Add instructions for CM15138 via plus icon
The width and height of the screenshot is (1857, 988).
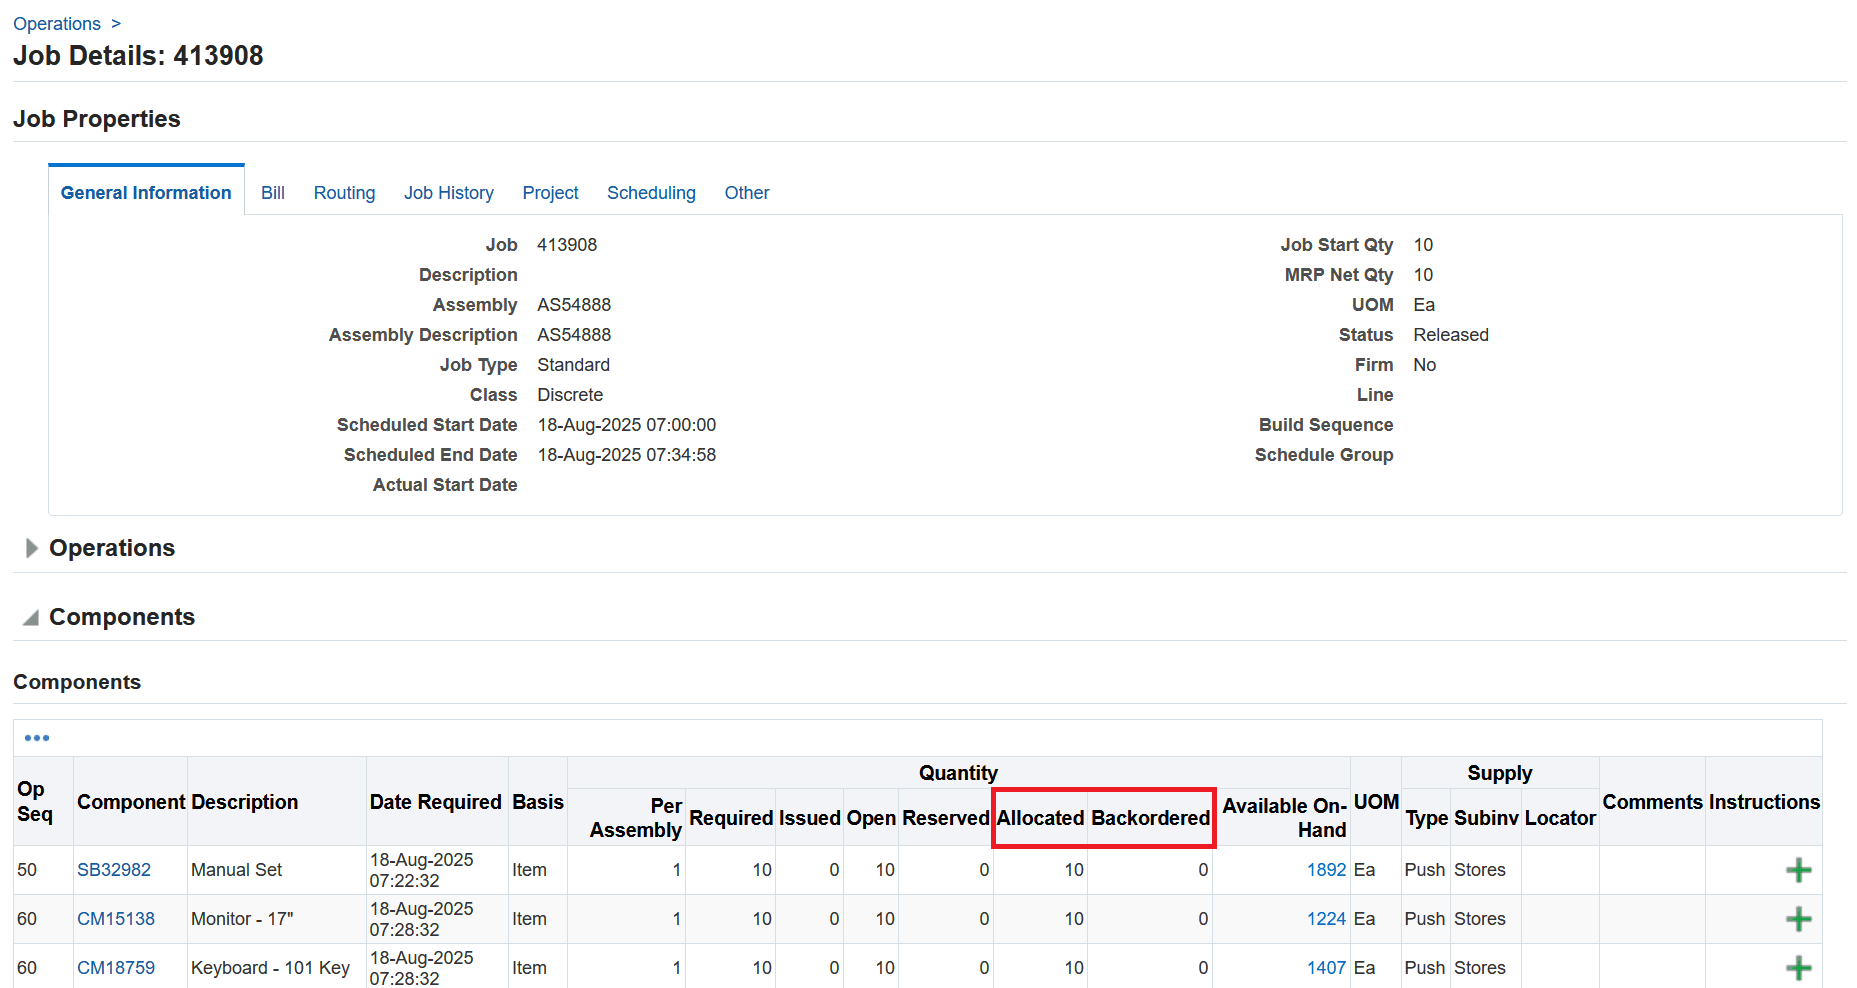(x=1798, y=919)
